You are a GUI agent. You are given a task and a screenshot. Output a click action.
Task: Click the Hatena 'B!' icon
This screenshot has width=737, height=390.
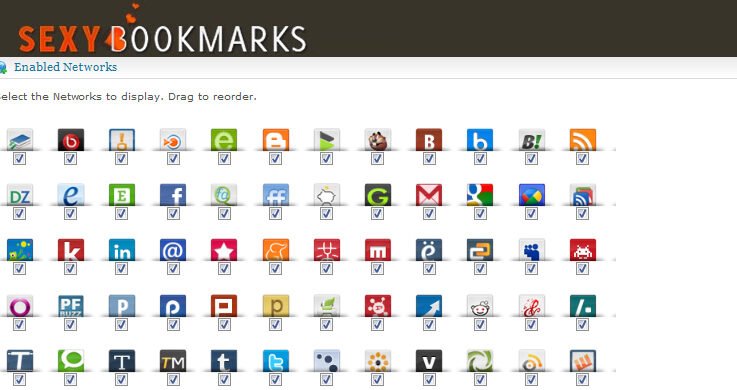coord(532,140)
